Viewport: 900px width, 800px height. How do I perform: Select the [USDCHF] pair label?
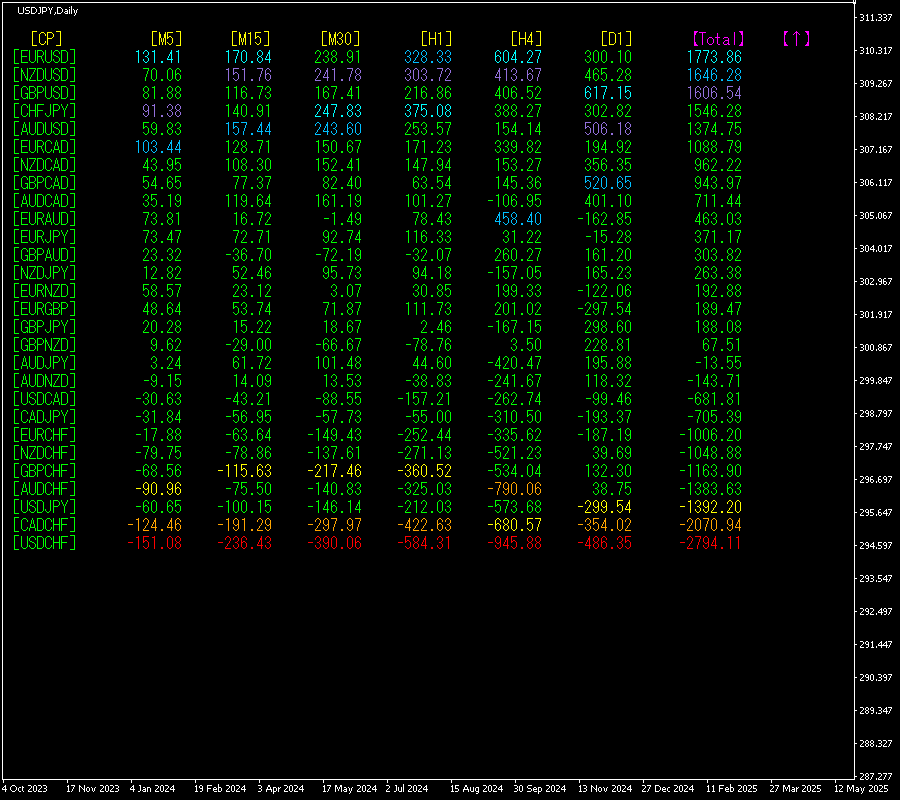tap(44, 543)
